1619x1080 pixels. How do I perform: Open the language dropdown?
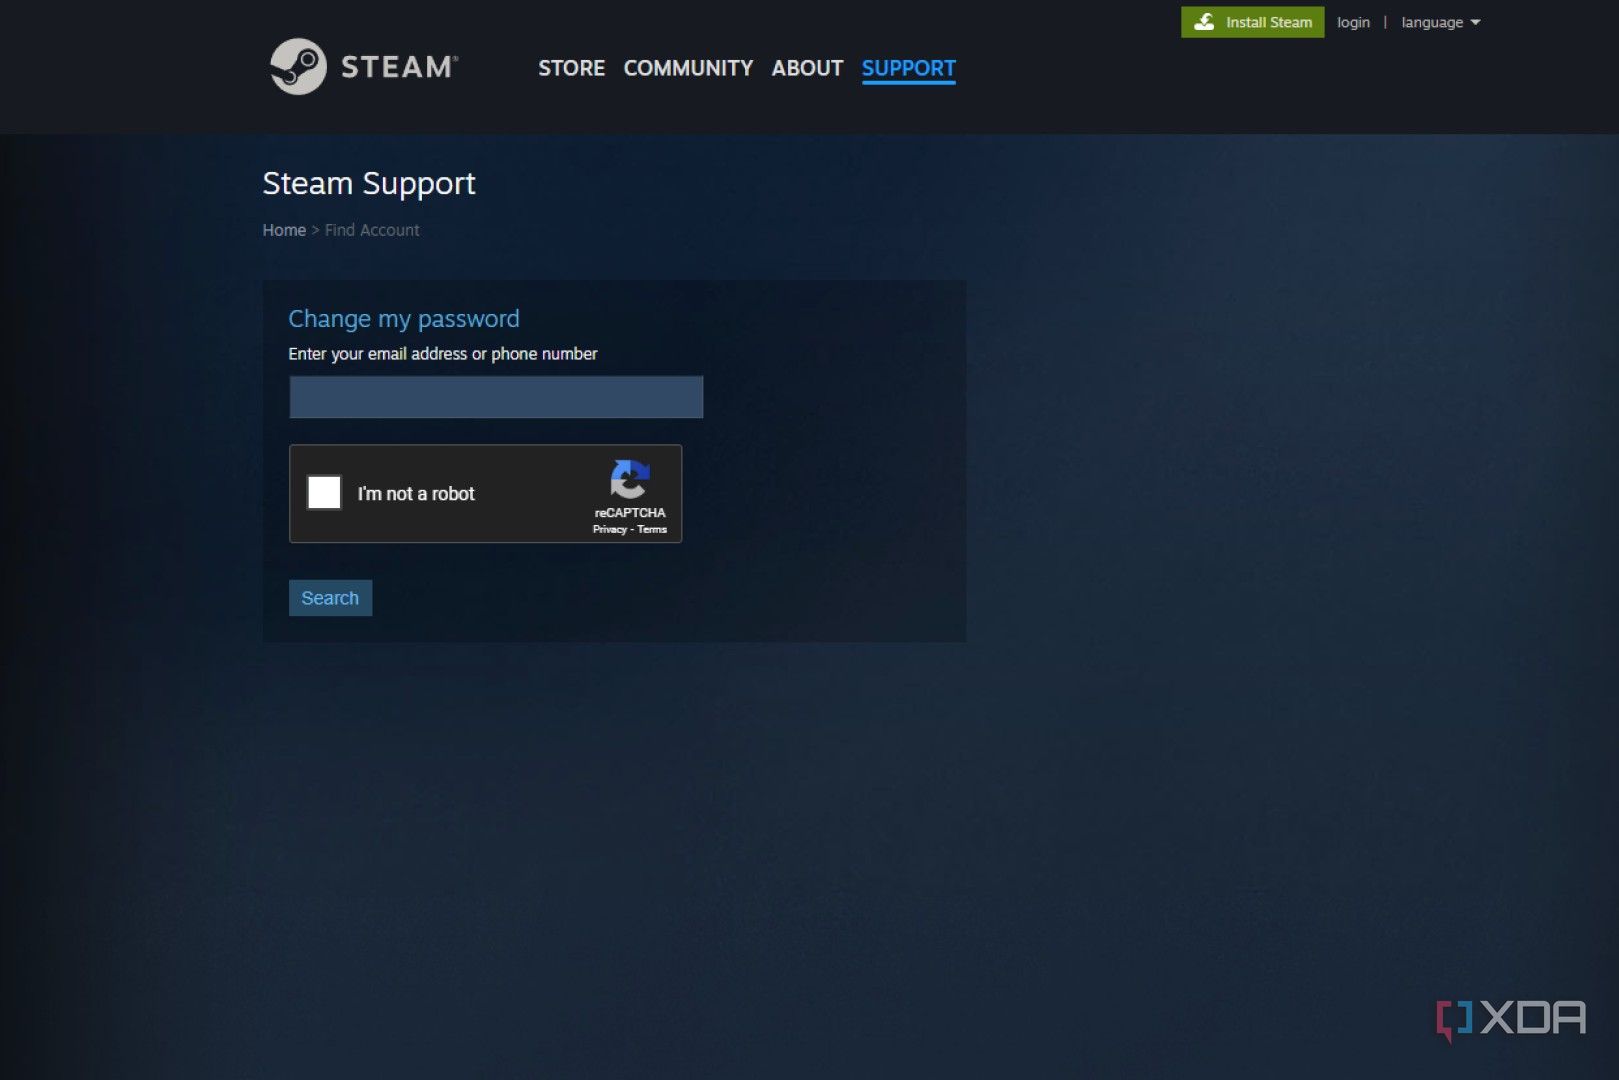[1440, 22]
